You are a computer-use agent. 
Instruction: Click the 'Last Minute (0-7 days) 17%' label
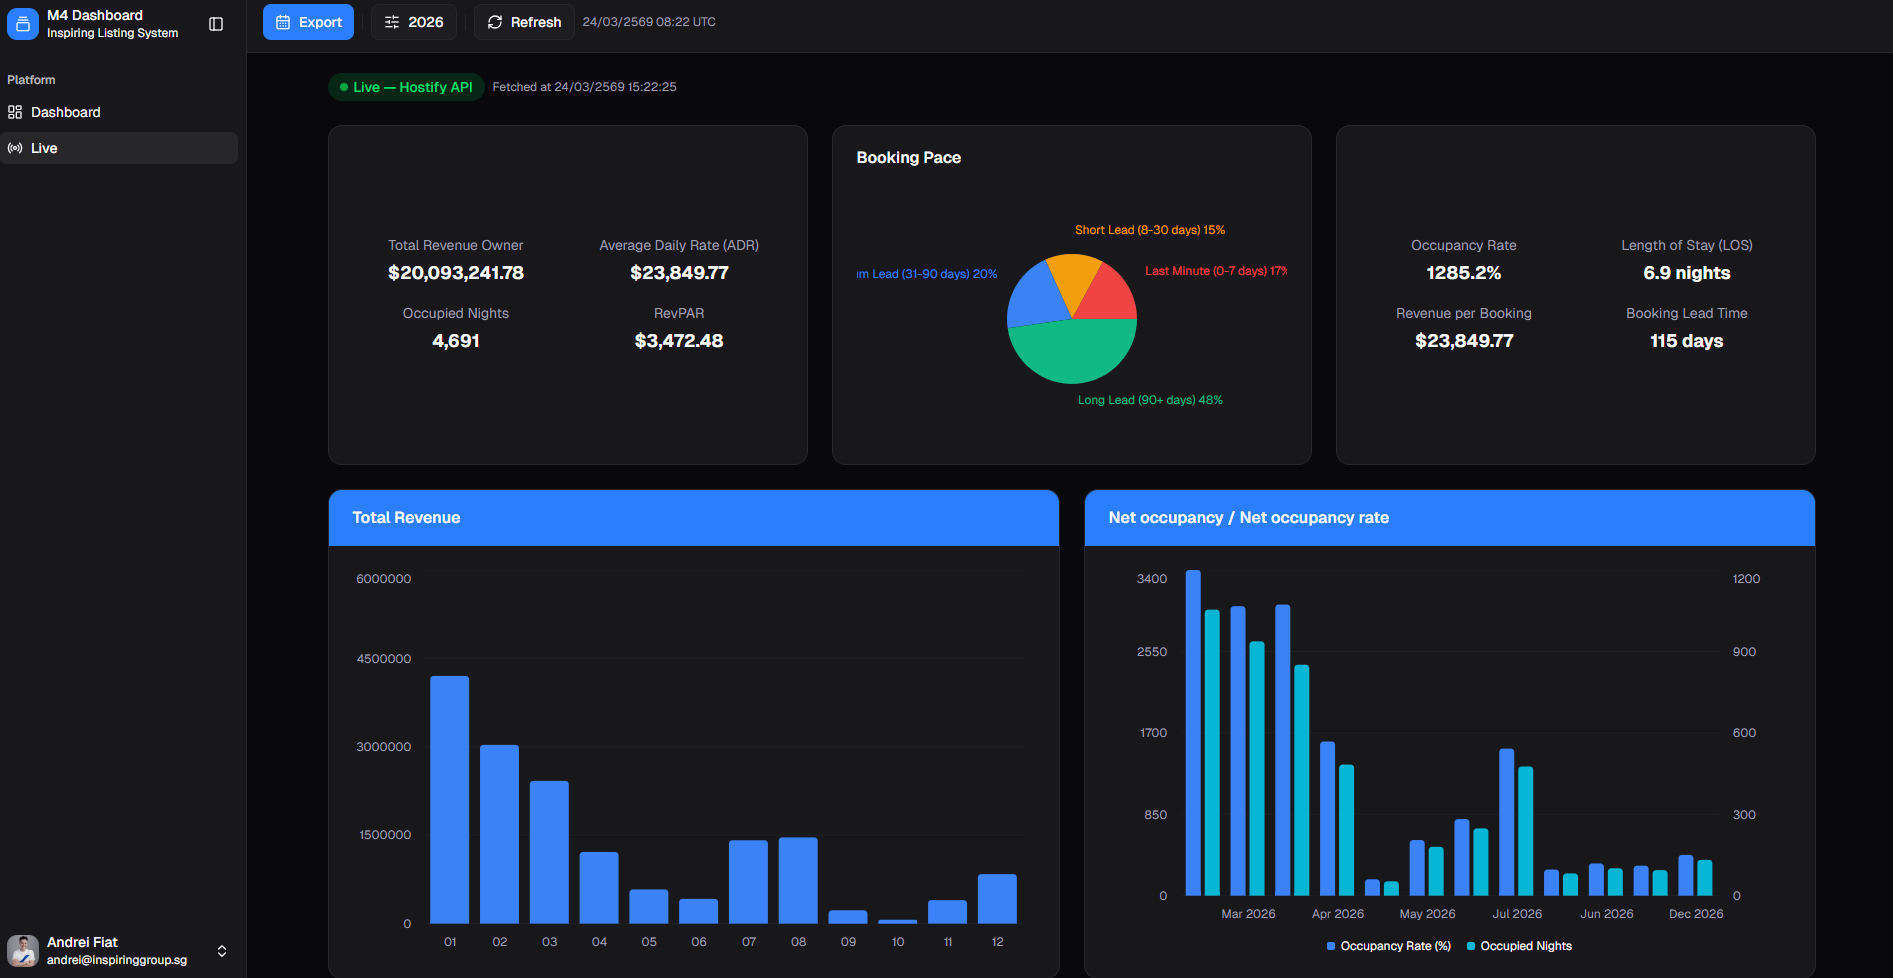coord(1216,271)
